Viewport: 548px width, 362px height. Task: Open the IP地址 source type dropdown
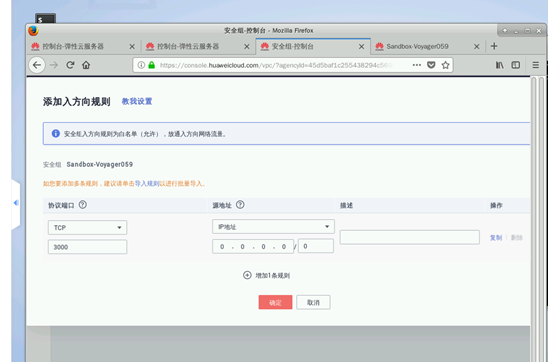(x=273, y=227)
